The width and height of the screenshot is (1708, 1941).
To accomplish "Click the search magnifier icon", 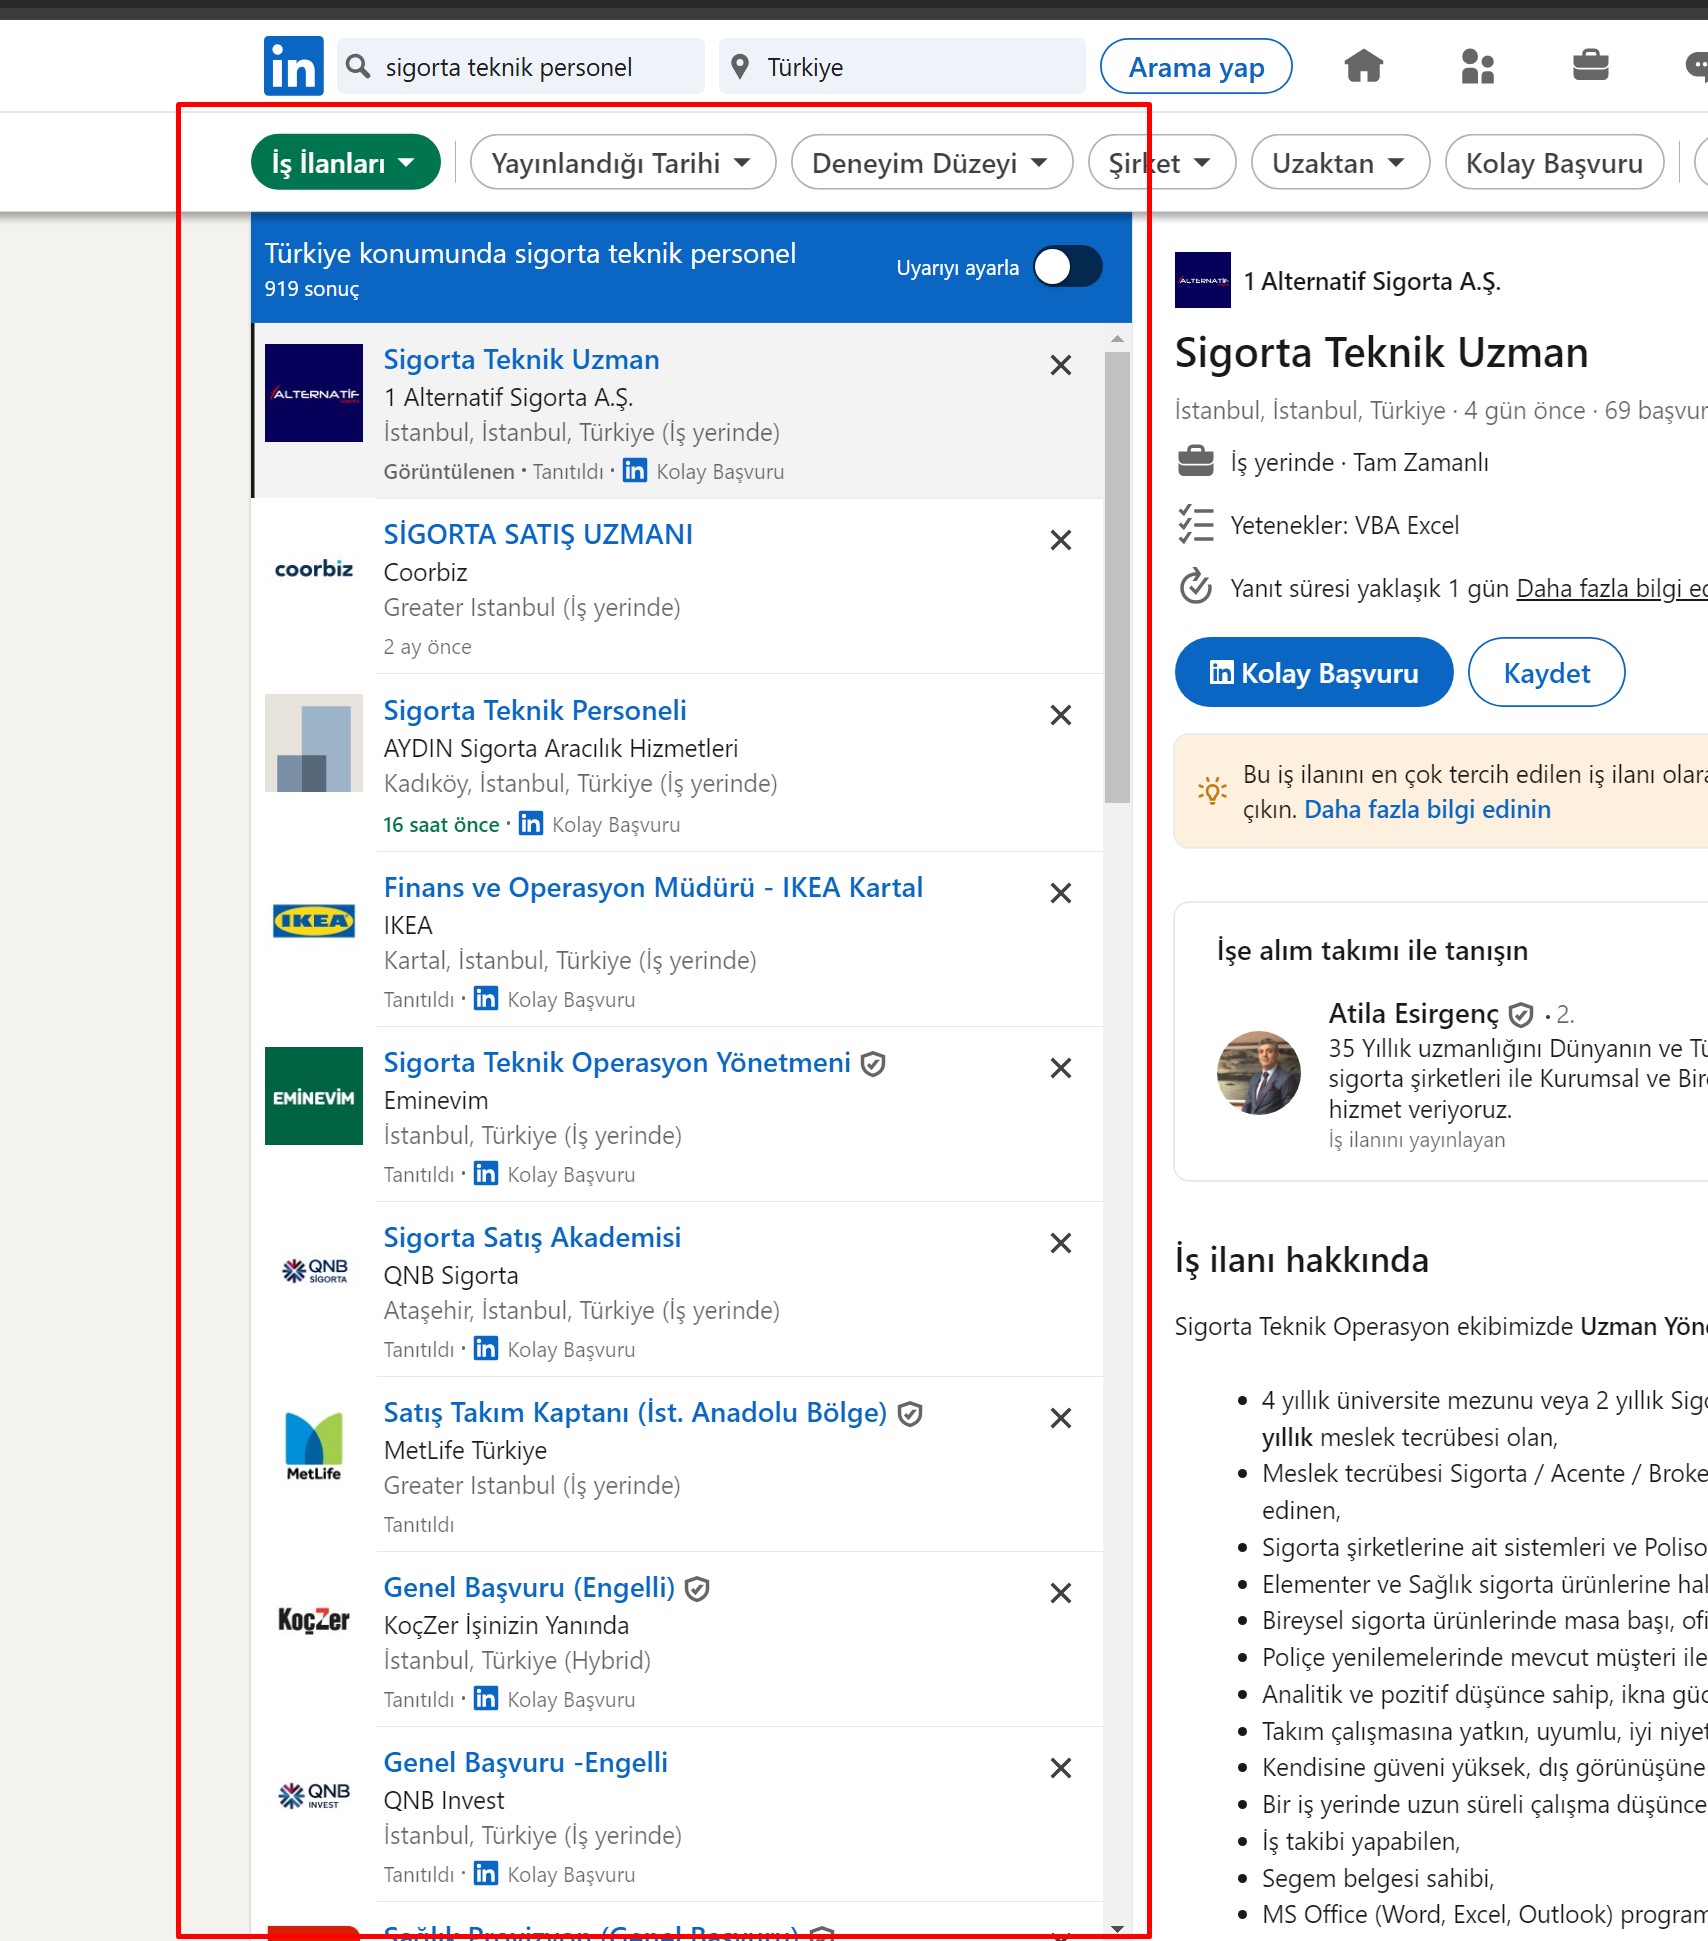I will [x=357, y=66].
